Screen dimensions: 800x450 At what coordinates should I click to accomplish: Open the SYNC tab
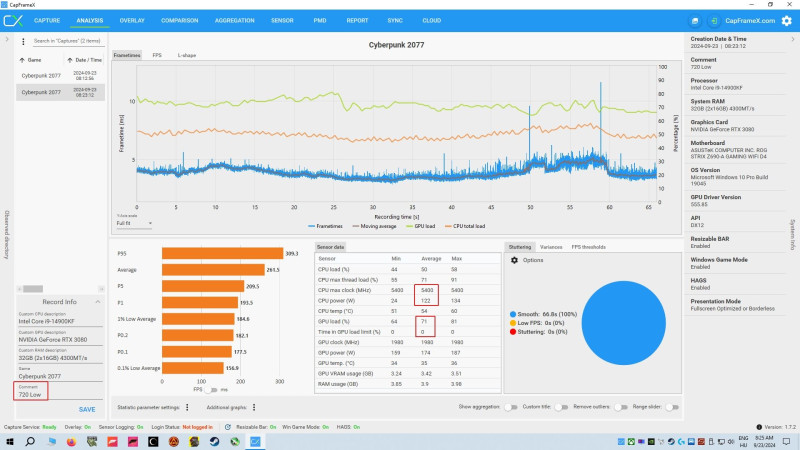coord(395,21)
